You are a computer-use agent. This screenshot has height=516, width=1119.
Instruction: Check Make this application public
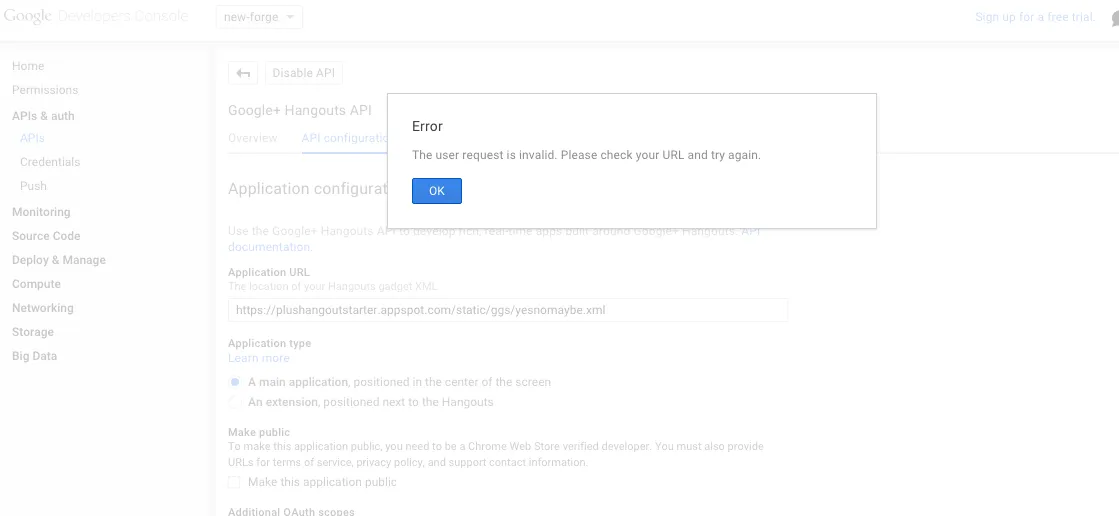pos(234,482)
